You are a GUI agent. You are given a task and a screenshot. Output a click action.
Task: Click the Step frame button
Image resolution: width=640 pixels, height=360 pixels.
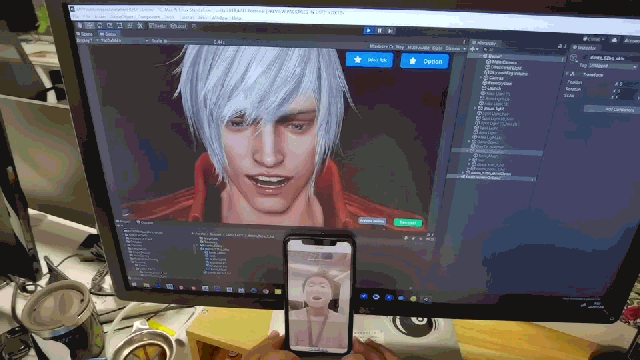[391, 31]
